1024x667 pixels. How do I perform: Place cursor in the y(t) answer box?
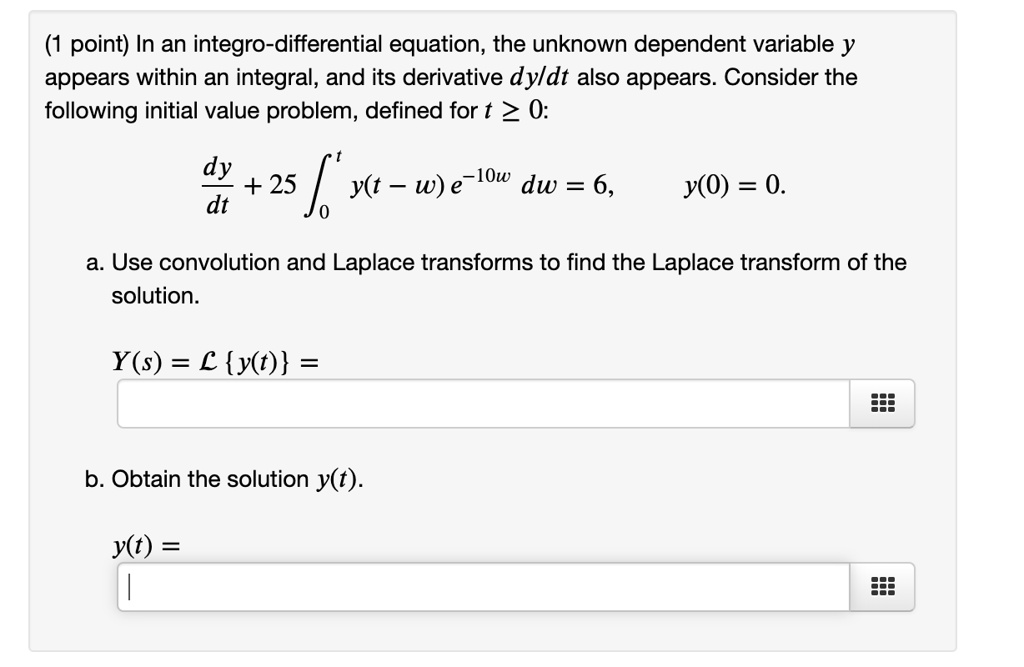pos(480,587)
